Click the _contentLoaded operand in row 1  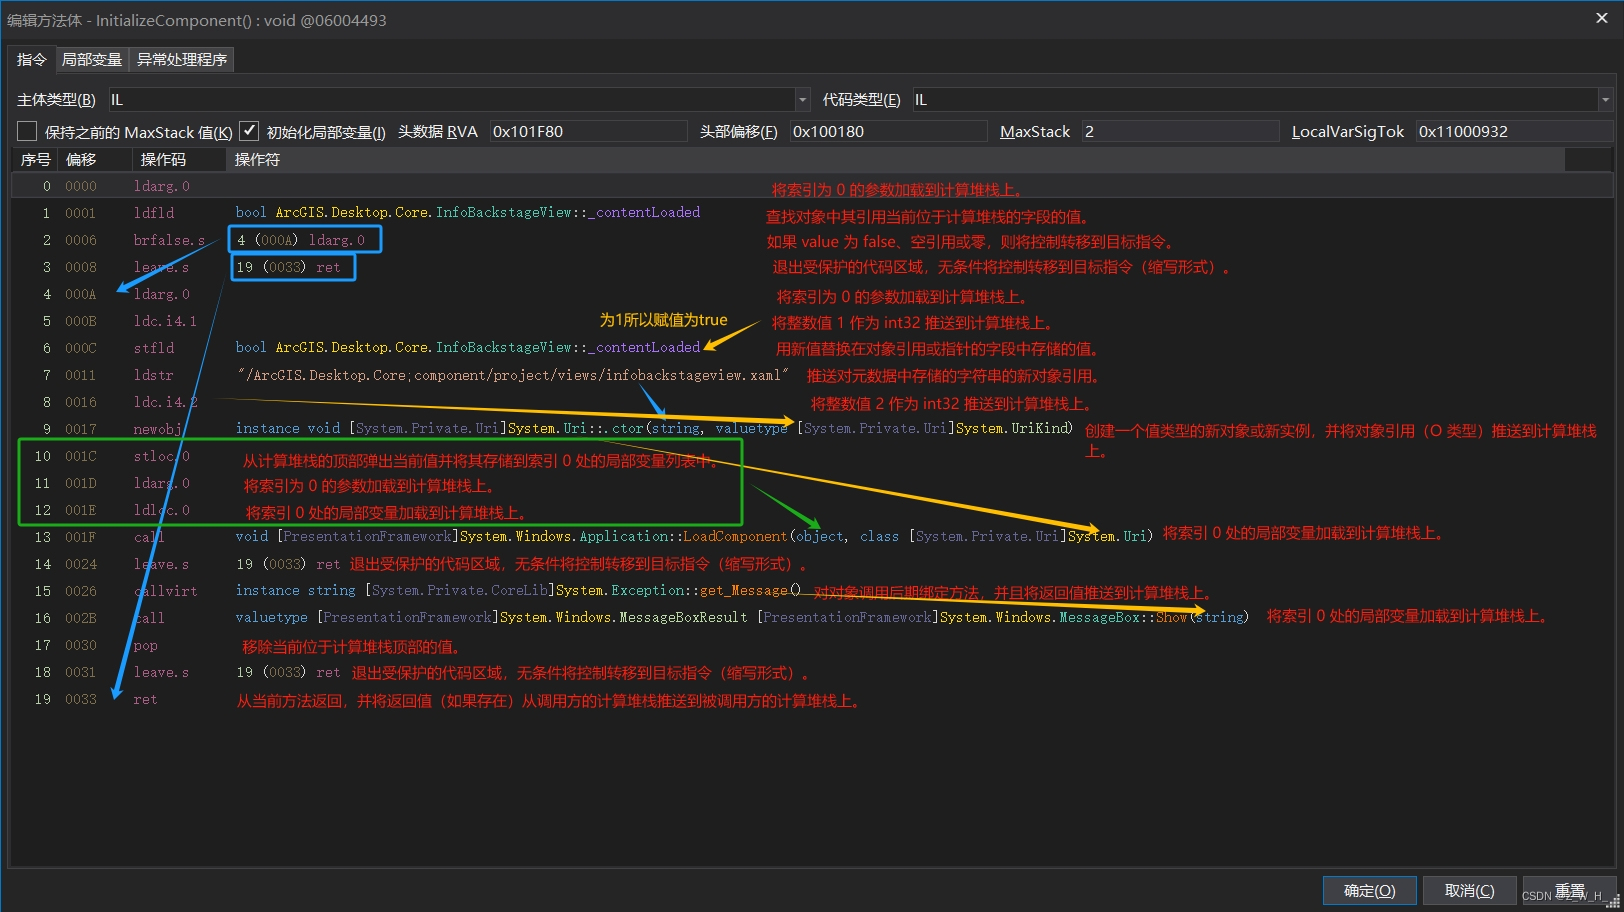(x=468, y=212)
